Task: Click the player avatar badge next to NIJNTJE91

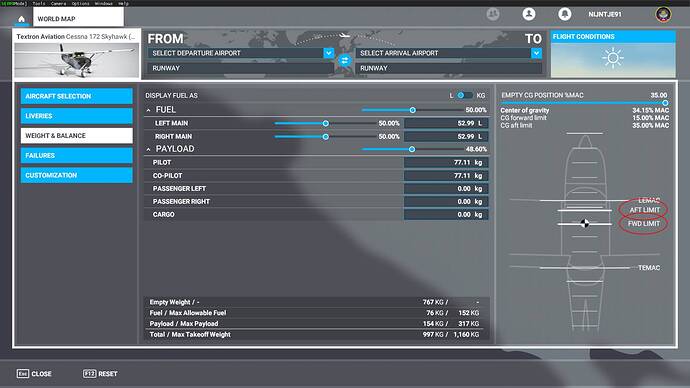Action: click(x=664, y=14)
